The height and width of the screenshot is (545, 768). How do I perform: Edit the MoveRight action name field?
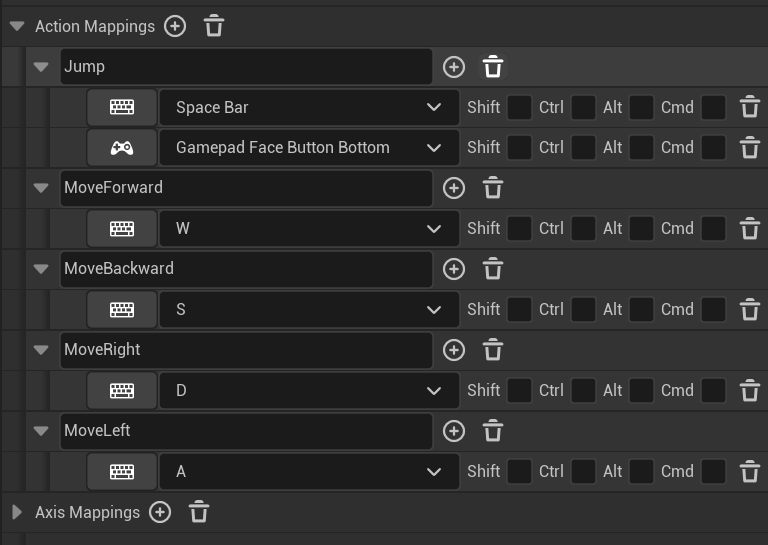click(x=246, y=350)
